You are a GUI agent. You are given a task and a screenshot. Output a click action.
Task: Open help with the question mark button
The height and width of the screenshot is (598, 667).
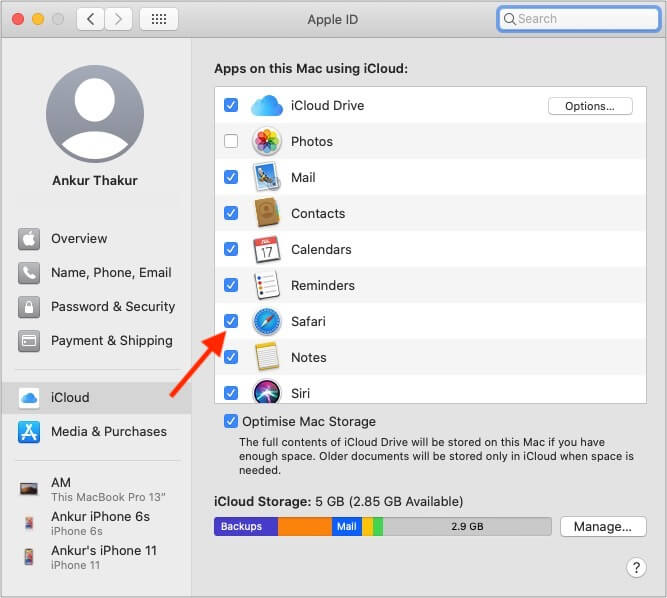tap(636, 567)
